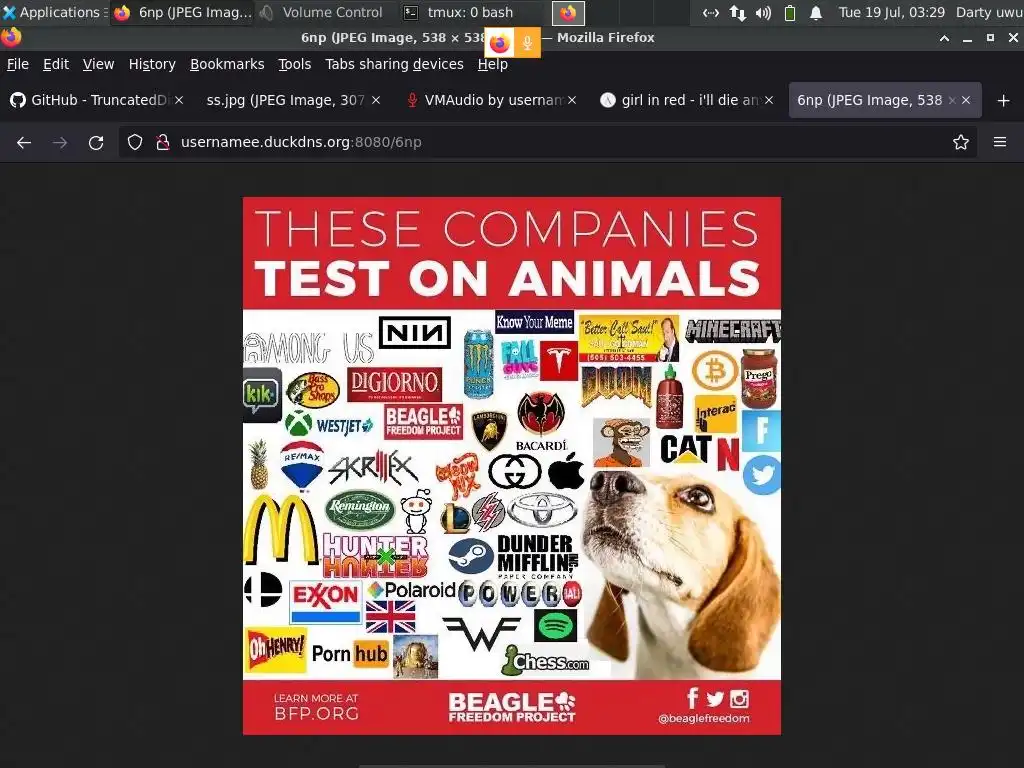The image size is (1024, 768).
Task: Switch to the ss.jpg image tab
Action: [x=291, y=100]
